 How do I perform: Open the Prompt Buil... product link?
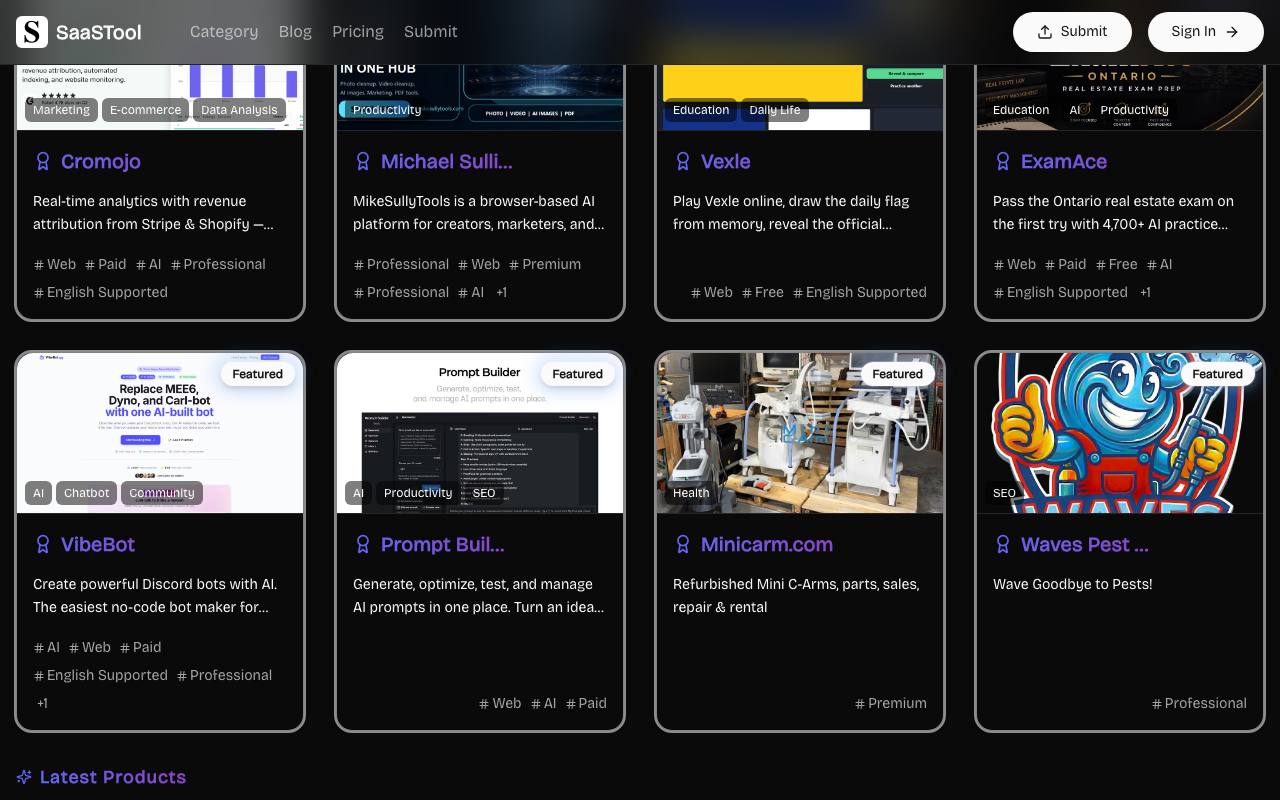(442, 544)
